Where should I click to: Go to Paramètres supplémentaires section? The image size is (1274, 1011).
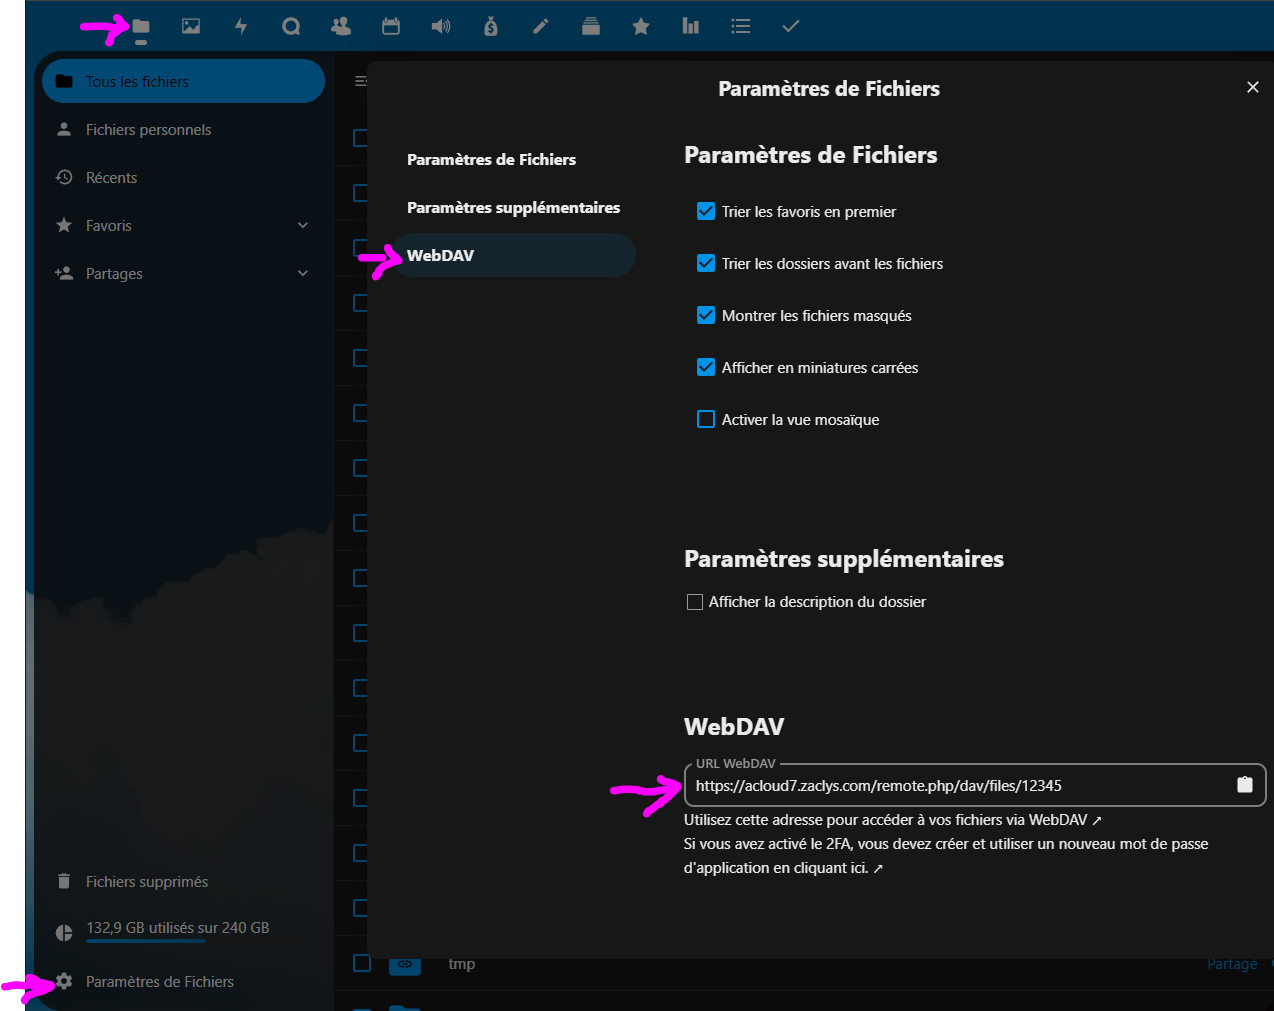513,208
